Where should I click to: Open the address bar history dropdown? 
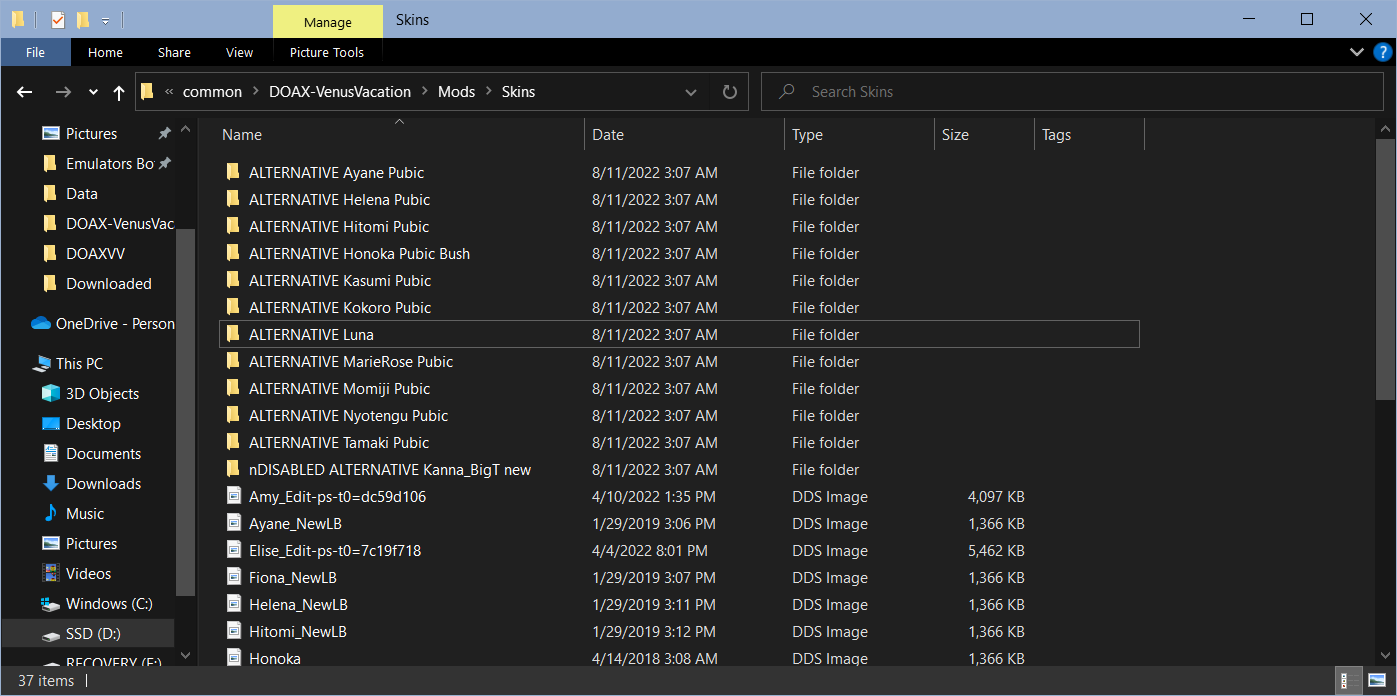(x=691, y=92)
